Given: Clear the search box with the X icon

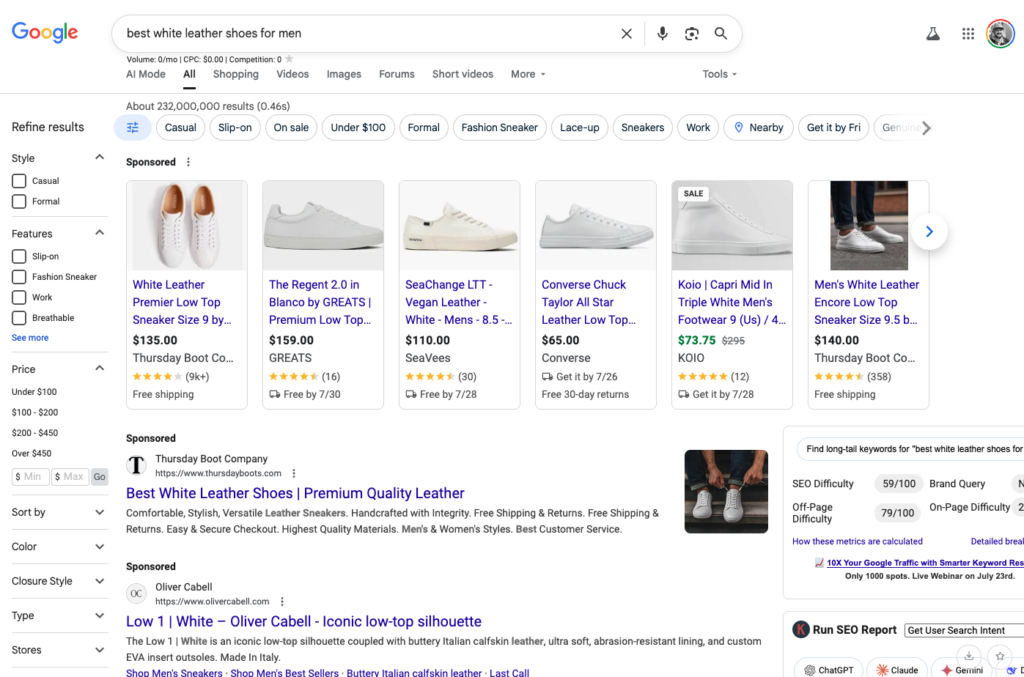Looking at the screenshot, I should point(626,33).
